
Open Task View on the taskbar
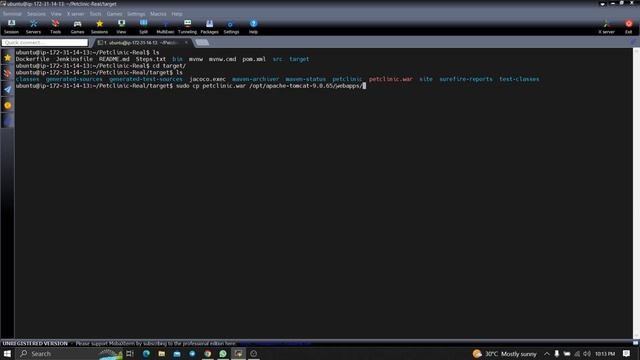point(130,353)
